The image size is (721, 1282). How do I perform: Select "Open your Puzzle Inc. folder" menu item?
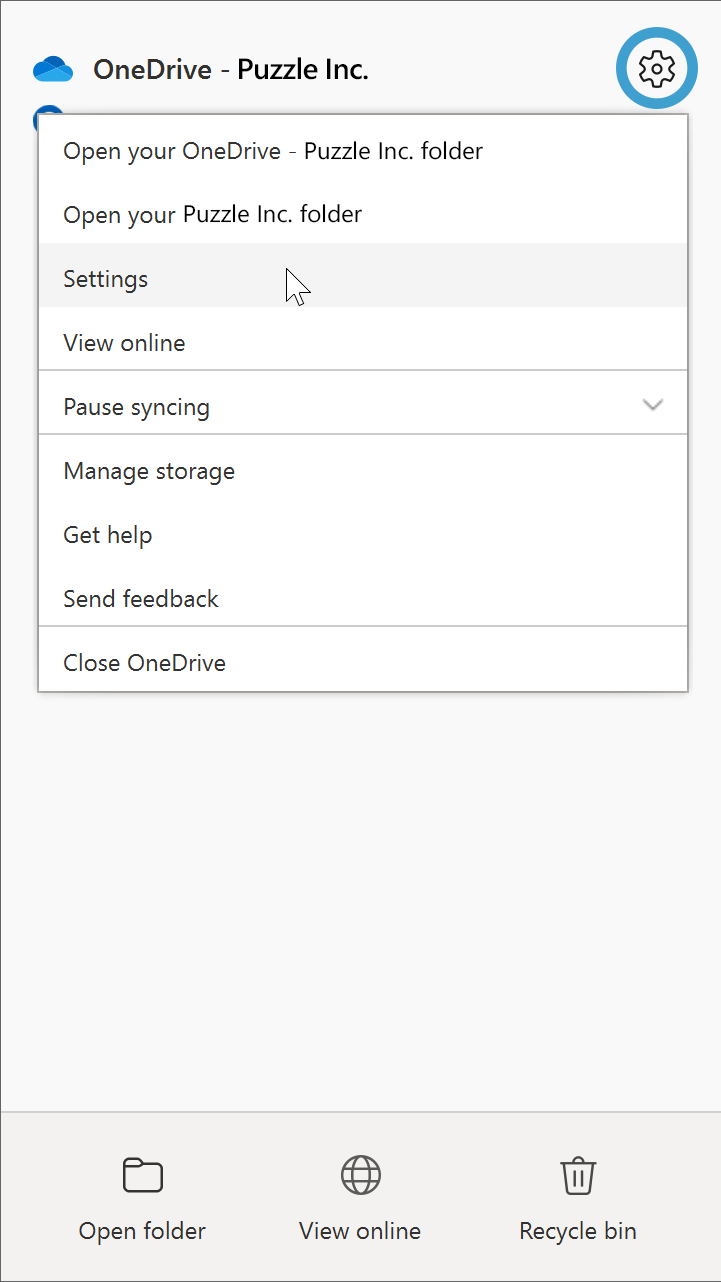pos(212,214)
